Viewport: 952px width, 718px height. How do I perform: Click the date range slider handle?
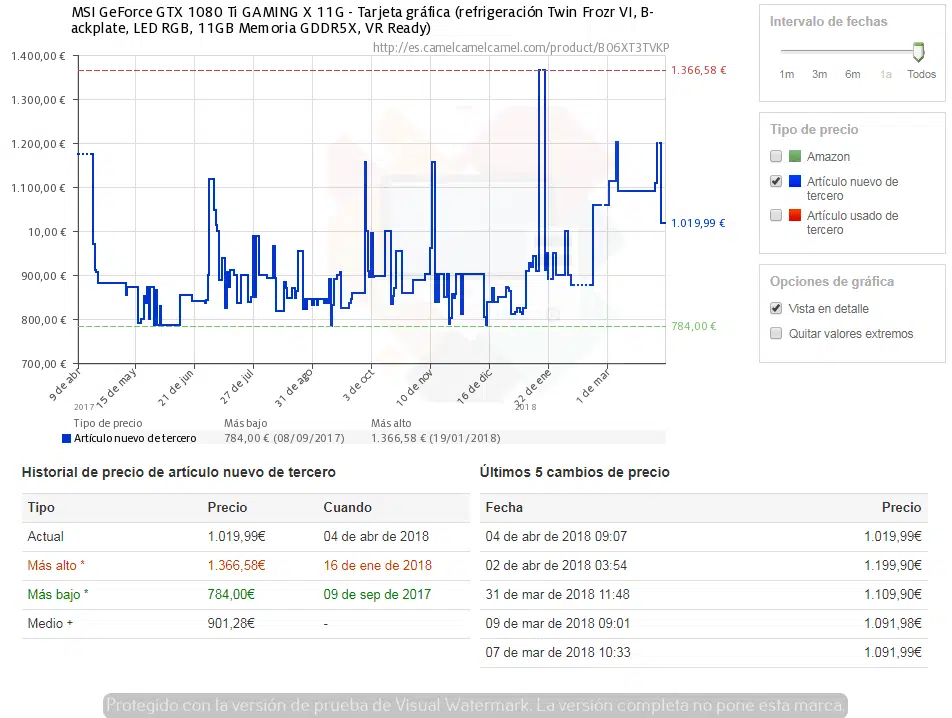pos(919,52)
